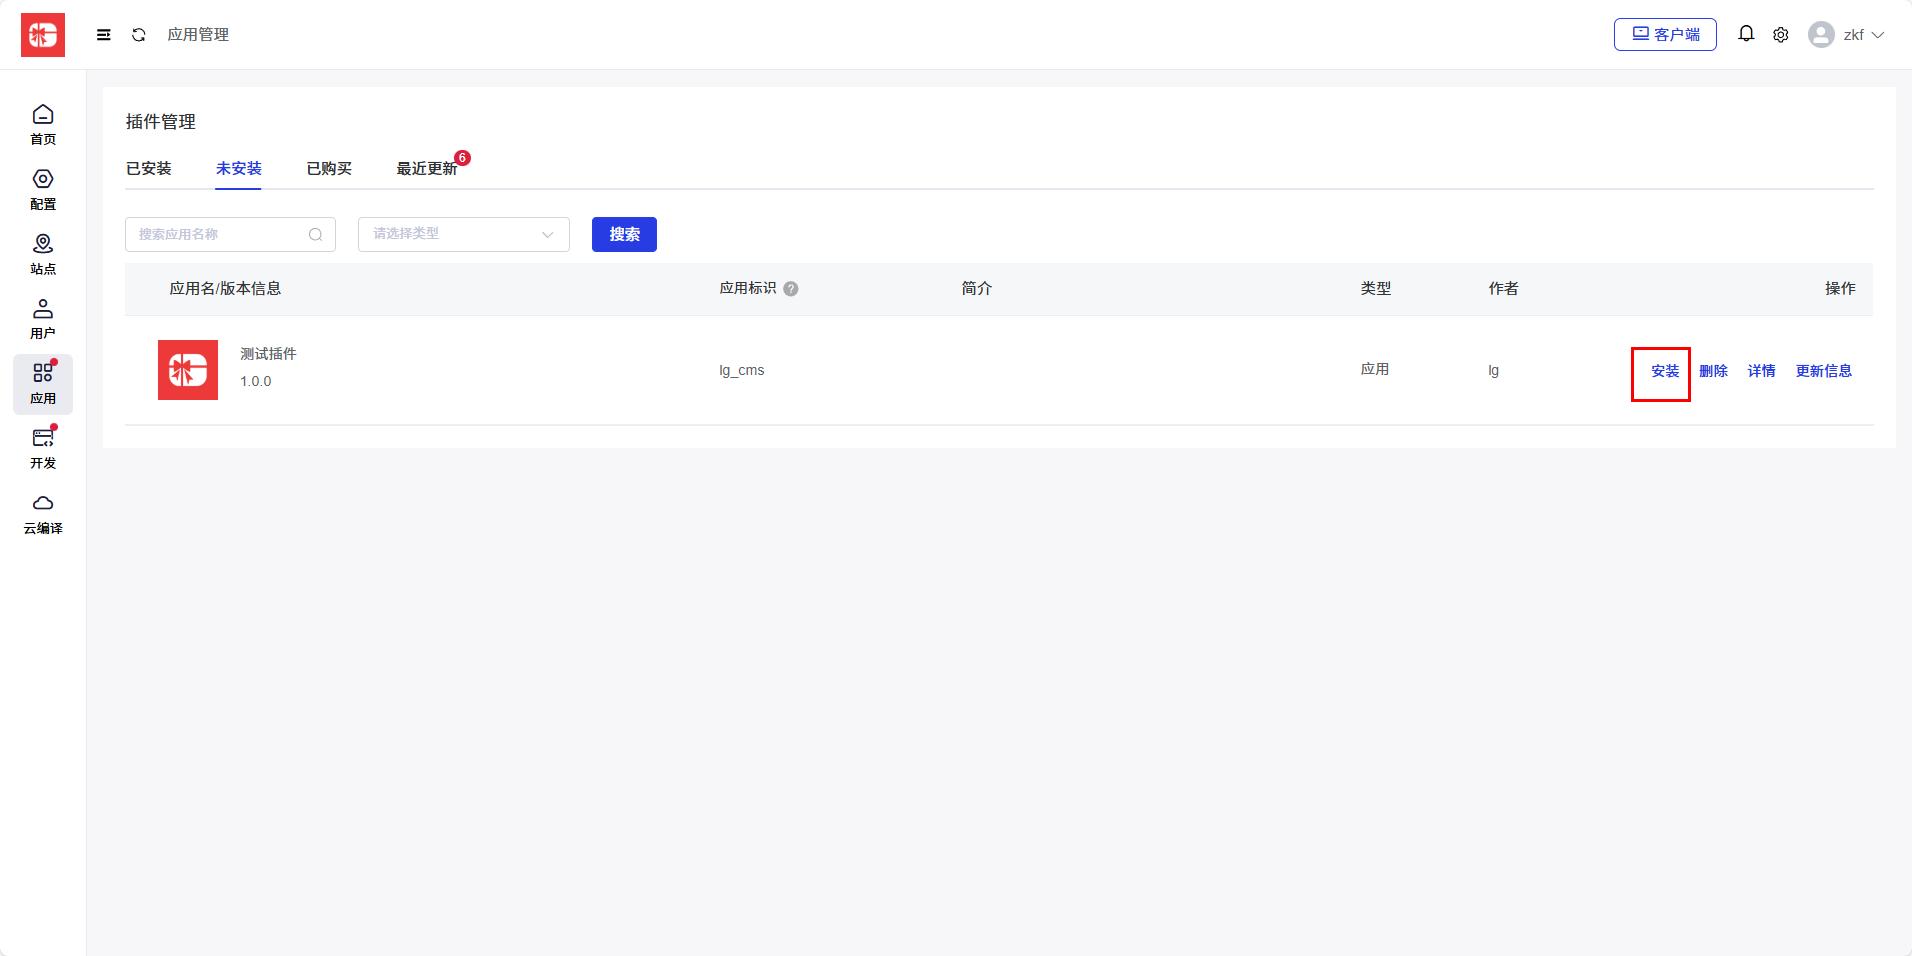Click the 搜索应用名称 input field

point(220,234)
